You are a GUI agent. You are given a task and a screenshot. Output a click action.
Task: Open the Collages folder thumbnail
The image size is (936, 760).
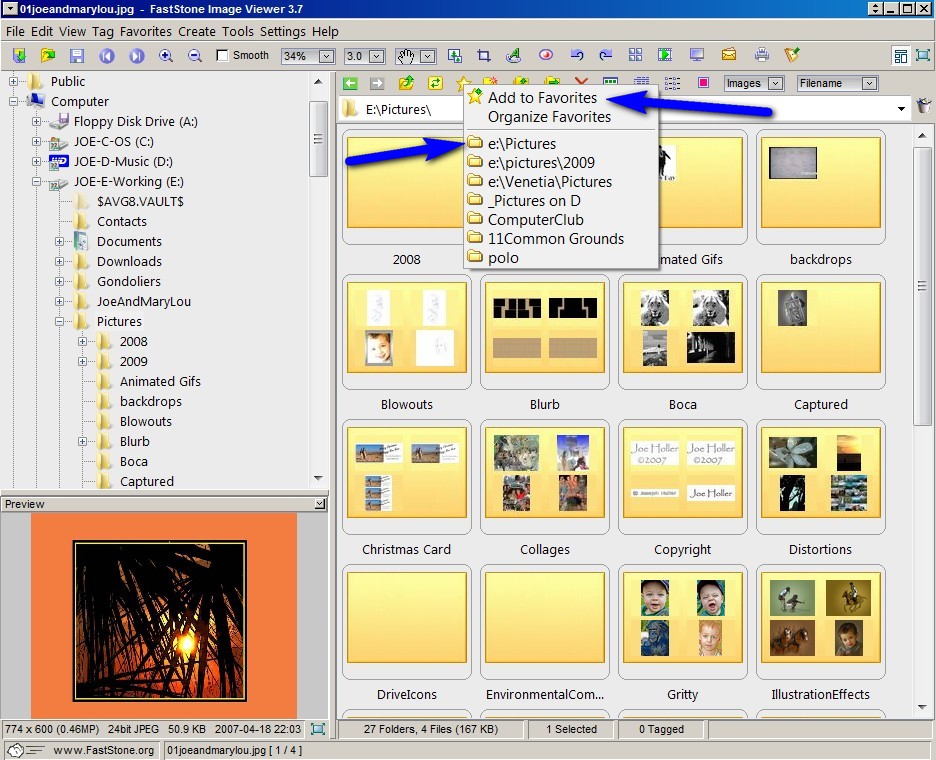click(544, 476)
